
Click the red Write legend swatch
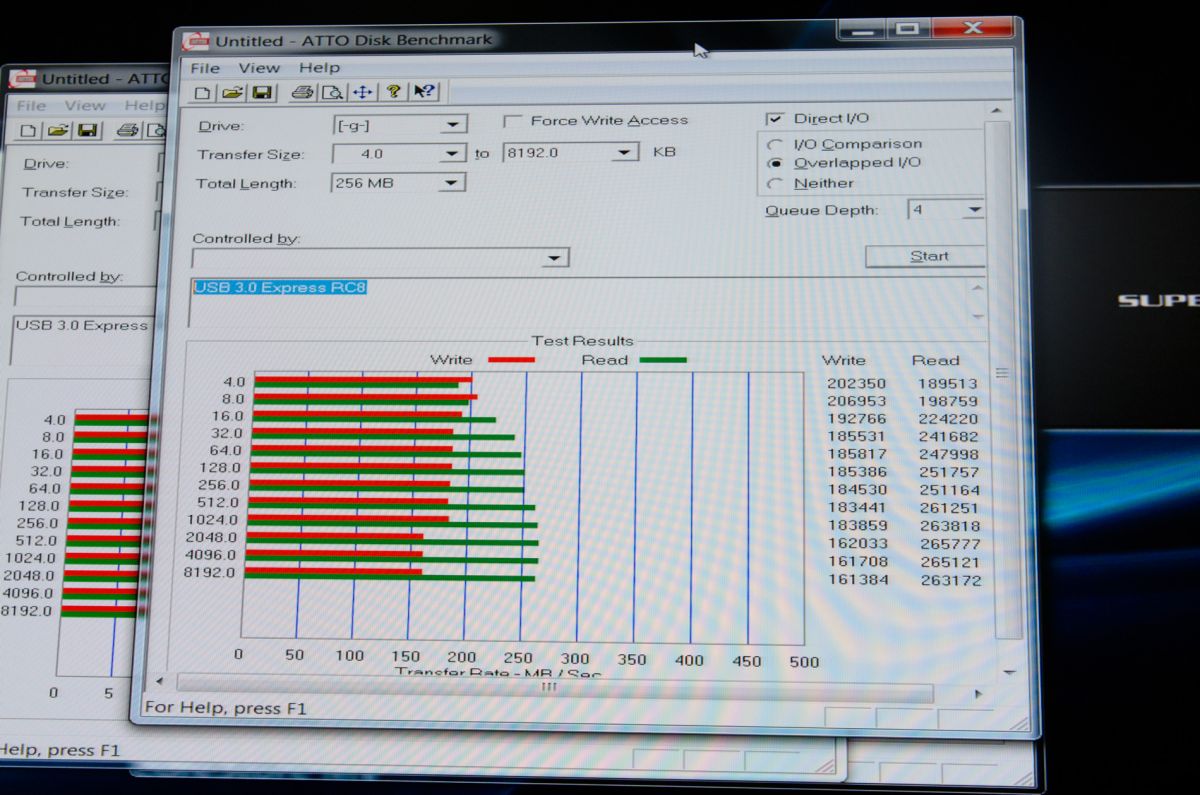click(511, 360)
